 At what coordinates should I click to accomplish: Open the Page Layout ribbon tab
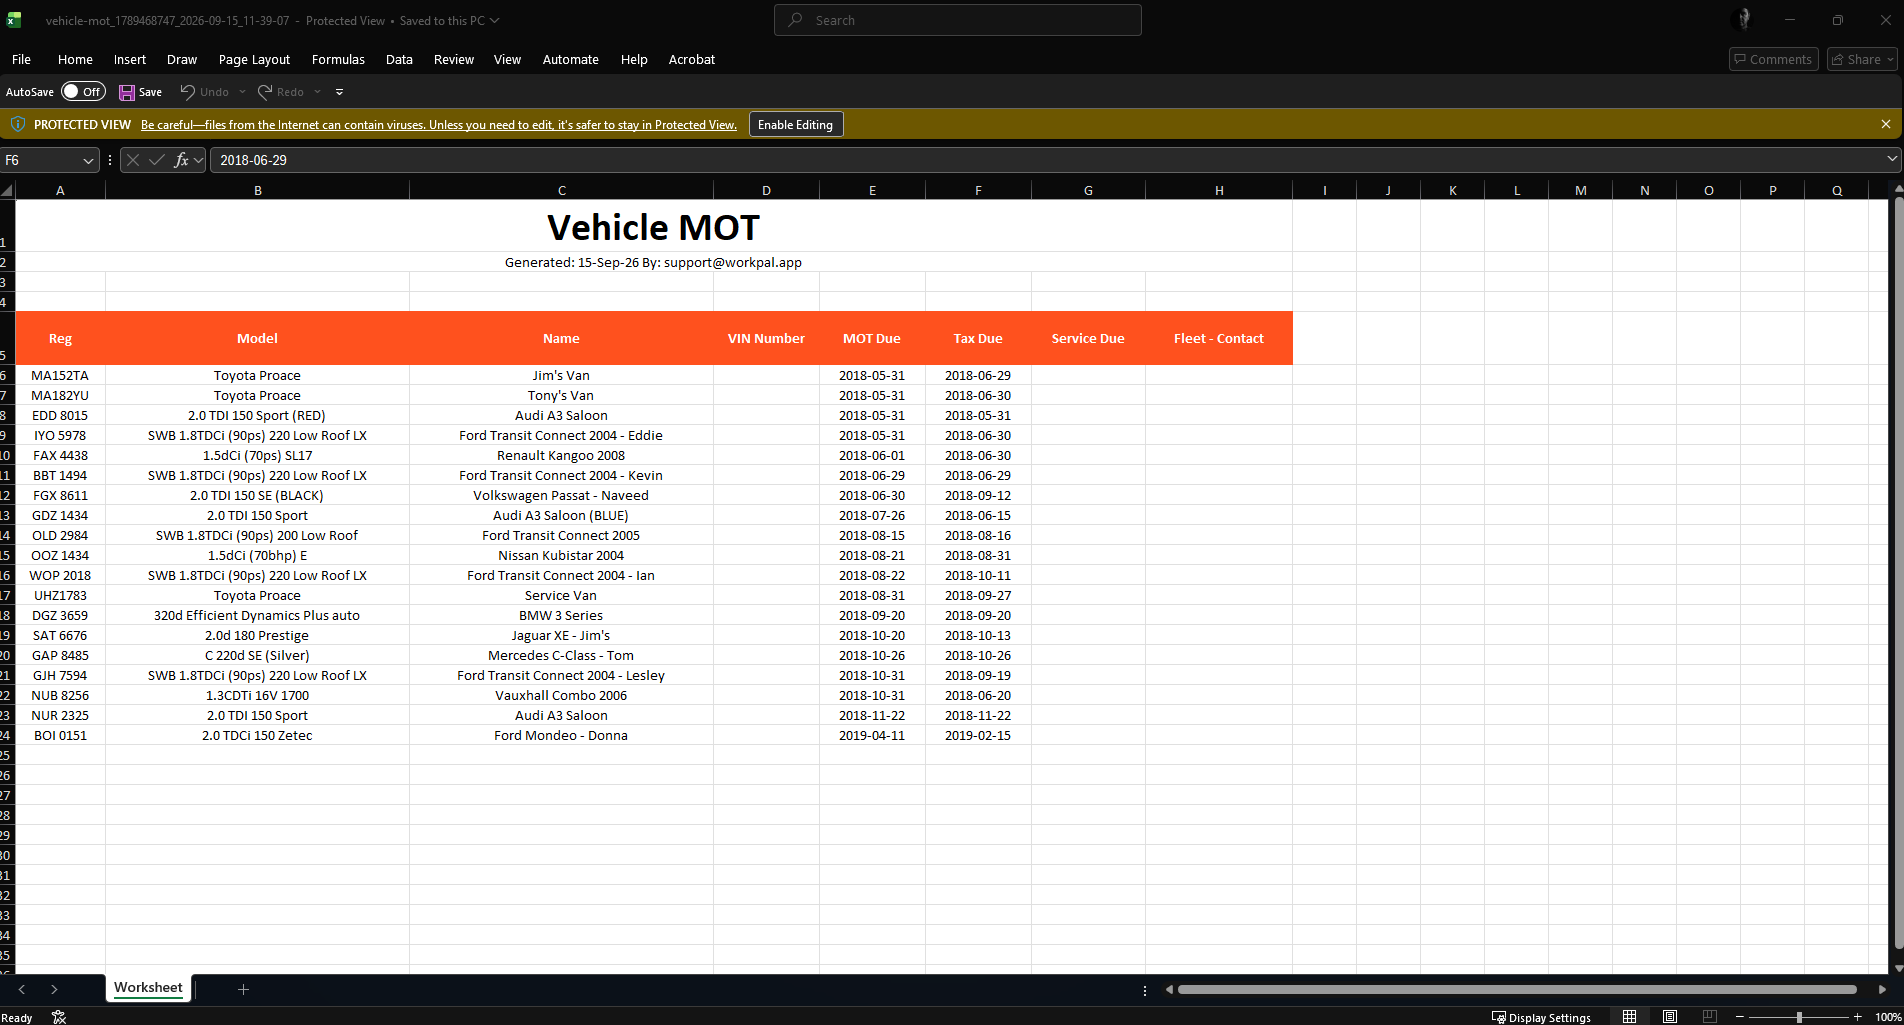(x=254, y=60)
